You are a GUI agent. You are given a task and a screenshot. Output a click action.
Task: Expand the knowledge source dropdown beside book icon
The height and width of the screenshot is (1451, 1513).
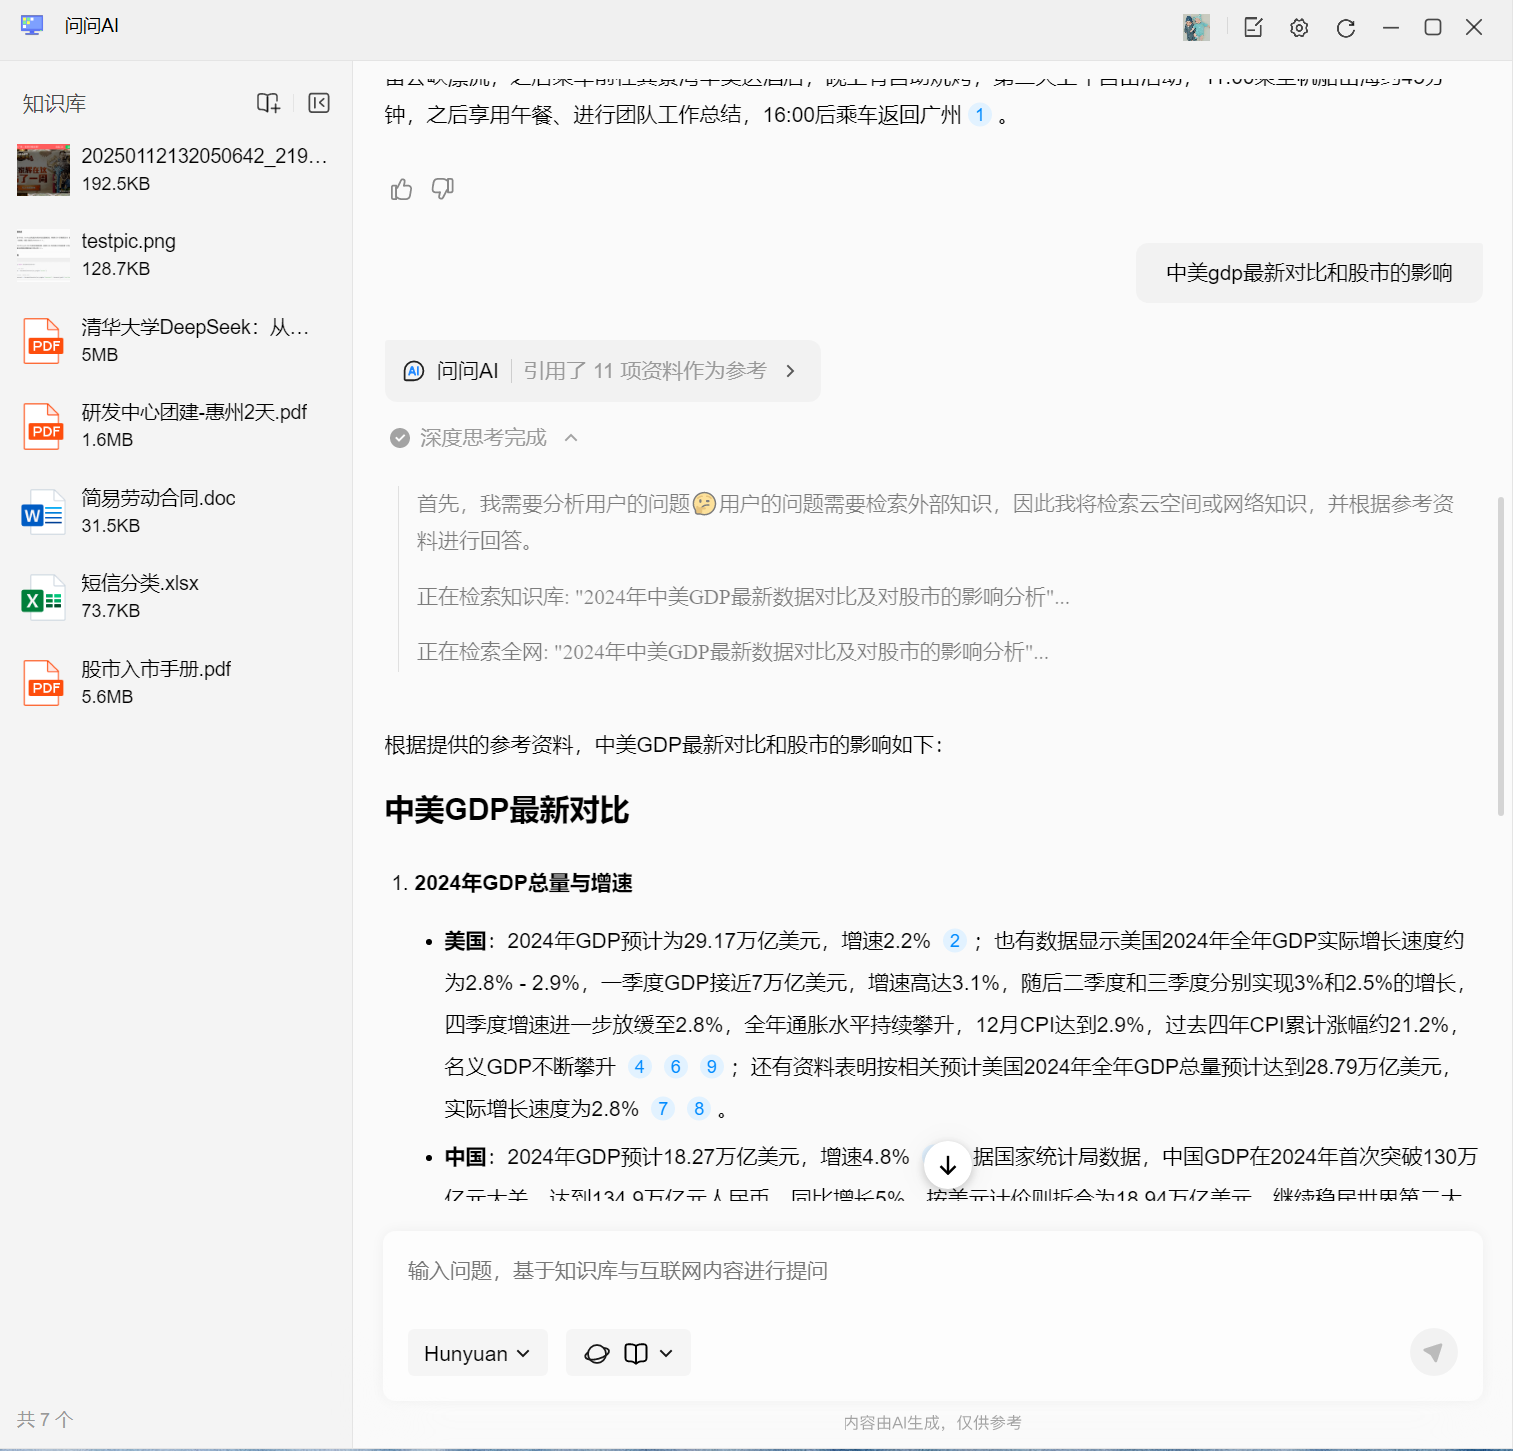(661, 1352)
